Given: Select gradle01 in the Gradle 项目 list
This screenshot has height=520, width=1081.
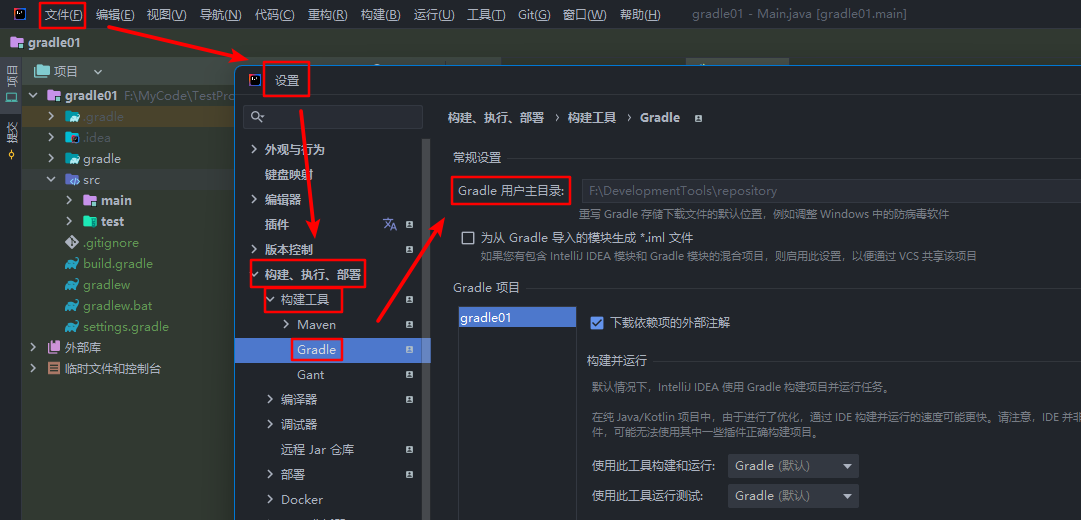Looking at the screenshot, I should [517, 318].
